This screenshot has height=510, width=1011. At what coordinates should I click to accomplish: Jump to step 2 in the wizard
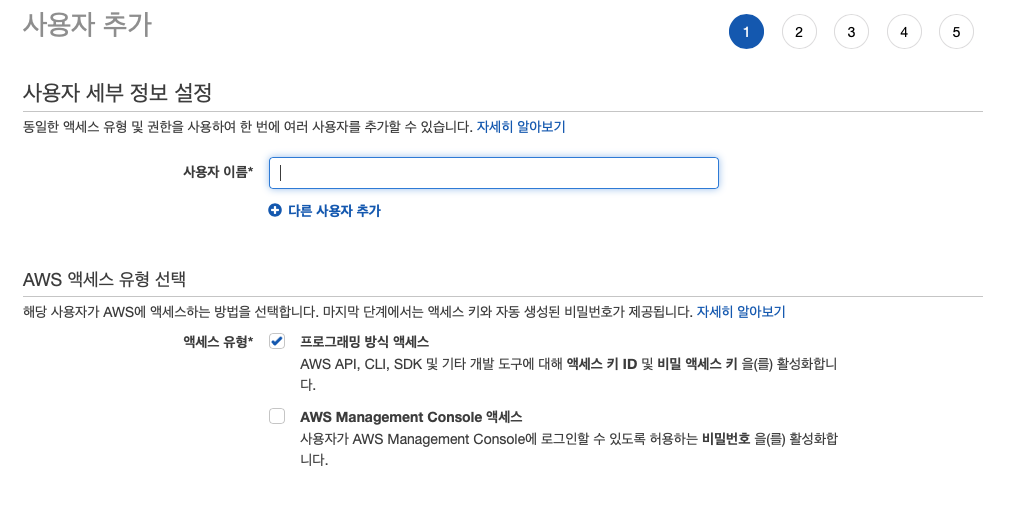(x=799, y=32)
